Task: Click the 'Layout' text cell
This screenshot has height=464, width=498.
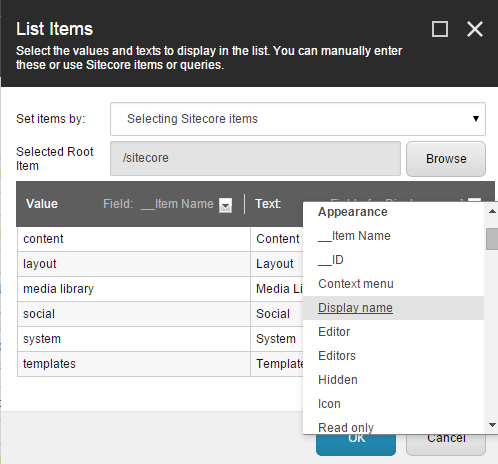Action: click(x=277, y=264)
